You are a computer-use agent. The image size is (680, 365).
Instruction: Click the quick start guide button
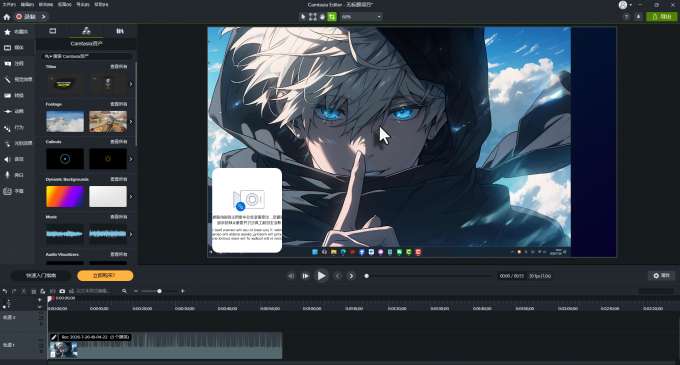tap(41, 276)
